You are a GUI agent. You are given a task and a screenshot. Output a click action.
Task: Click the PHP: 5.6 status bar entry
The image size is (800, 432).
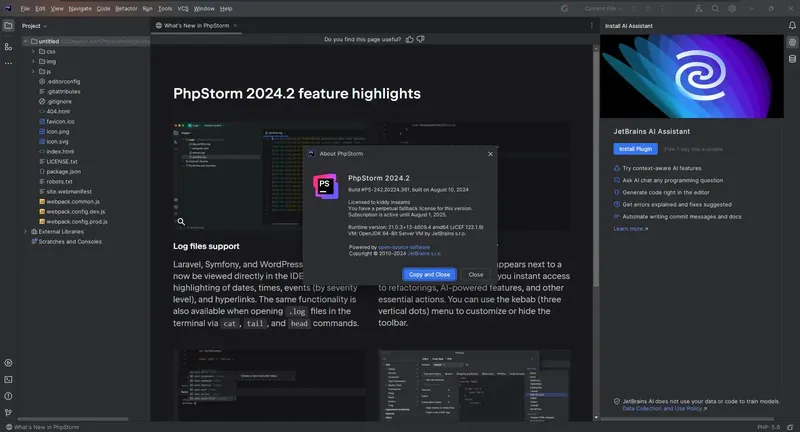[x=769, y=427]
